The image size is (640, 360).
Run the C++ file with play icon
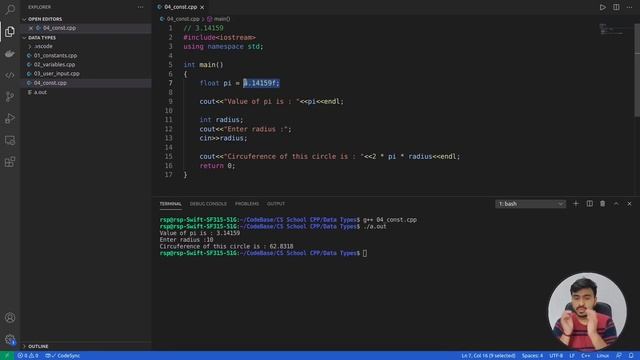[602, 7]
